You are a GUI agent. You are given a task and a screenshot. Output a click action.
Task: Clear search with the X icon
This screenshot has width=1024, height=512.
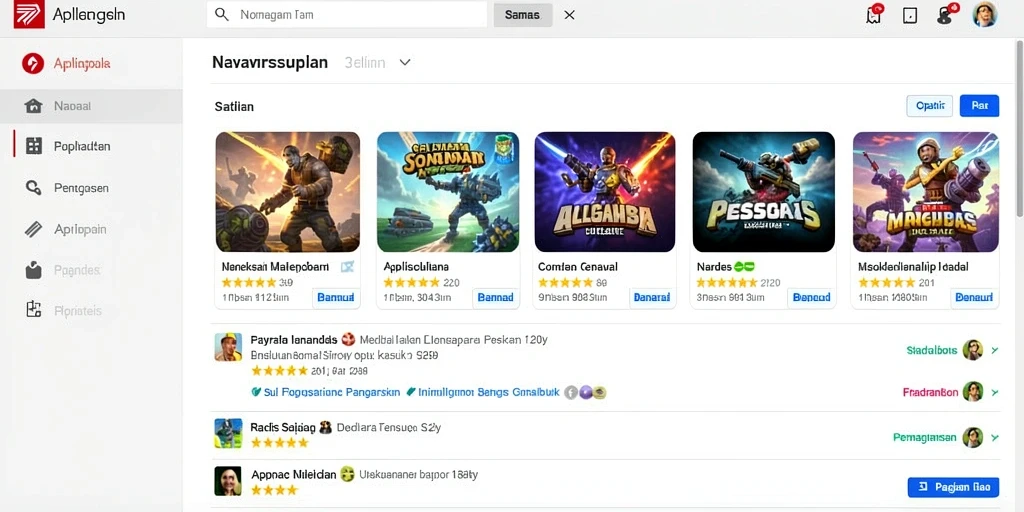569,15
